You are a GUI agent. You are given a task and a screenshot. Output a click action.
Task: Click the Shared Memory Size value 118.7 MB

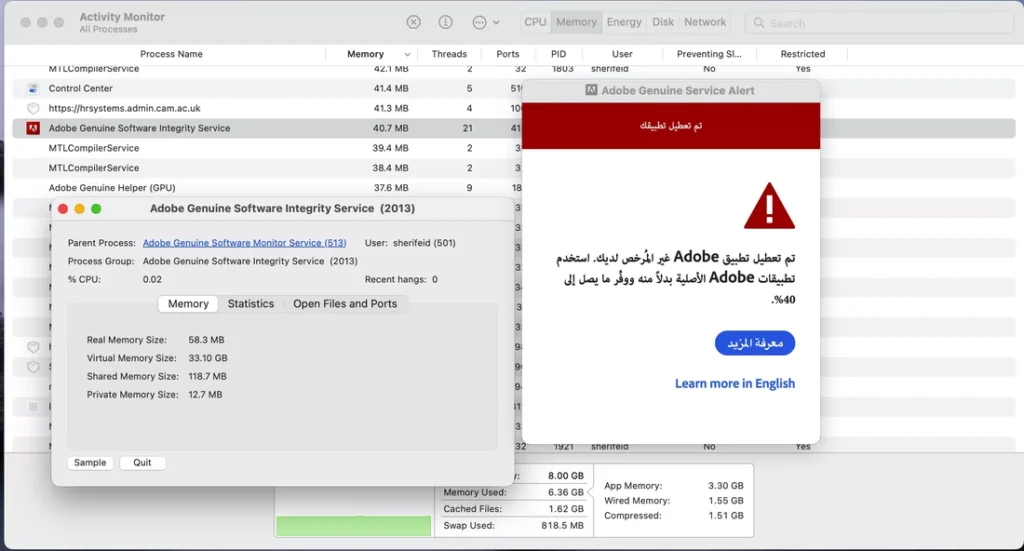tap(208, 377)
